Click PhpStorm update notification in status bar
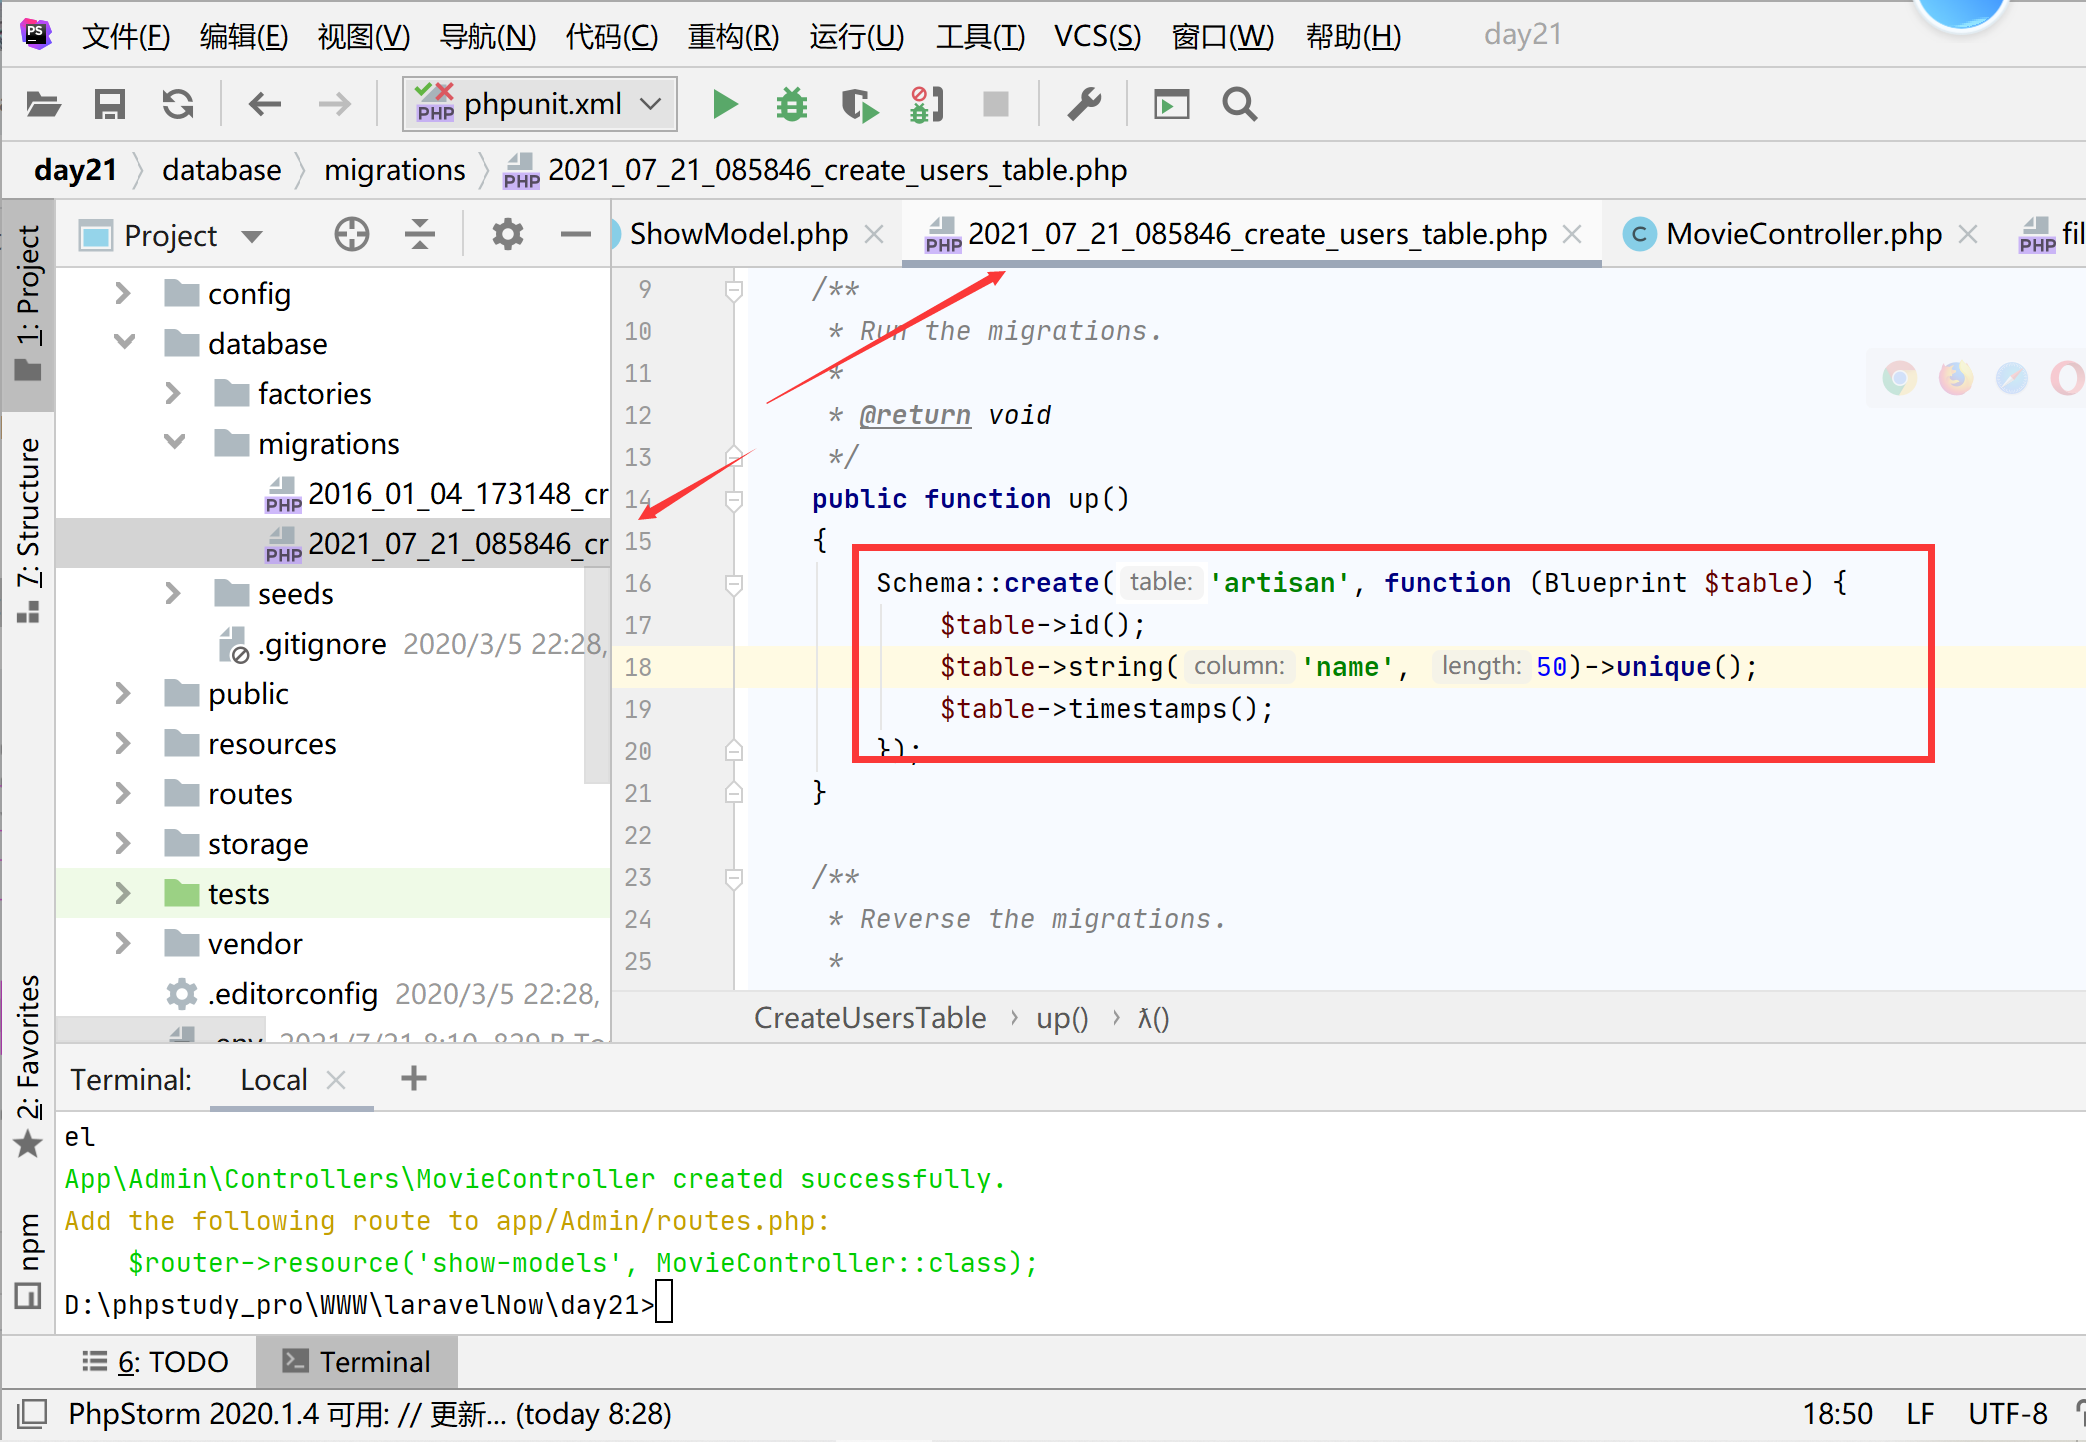 click(x=370, y=1414)
